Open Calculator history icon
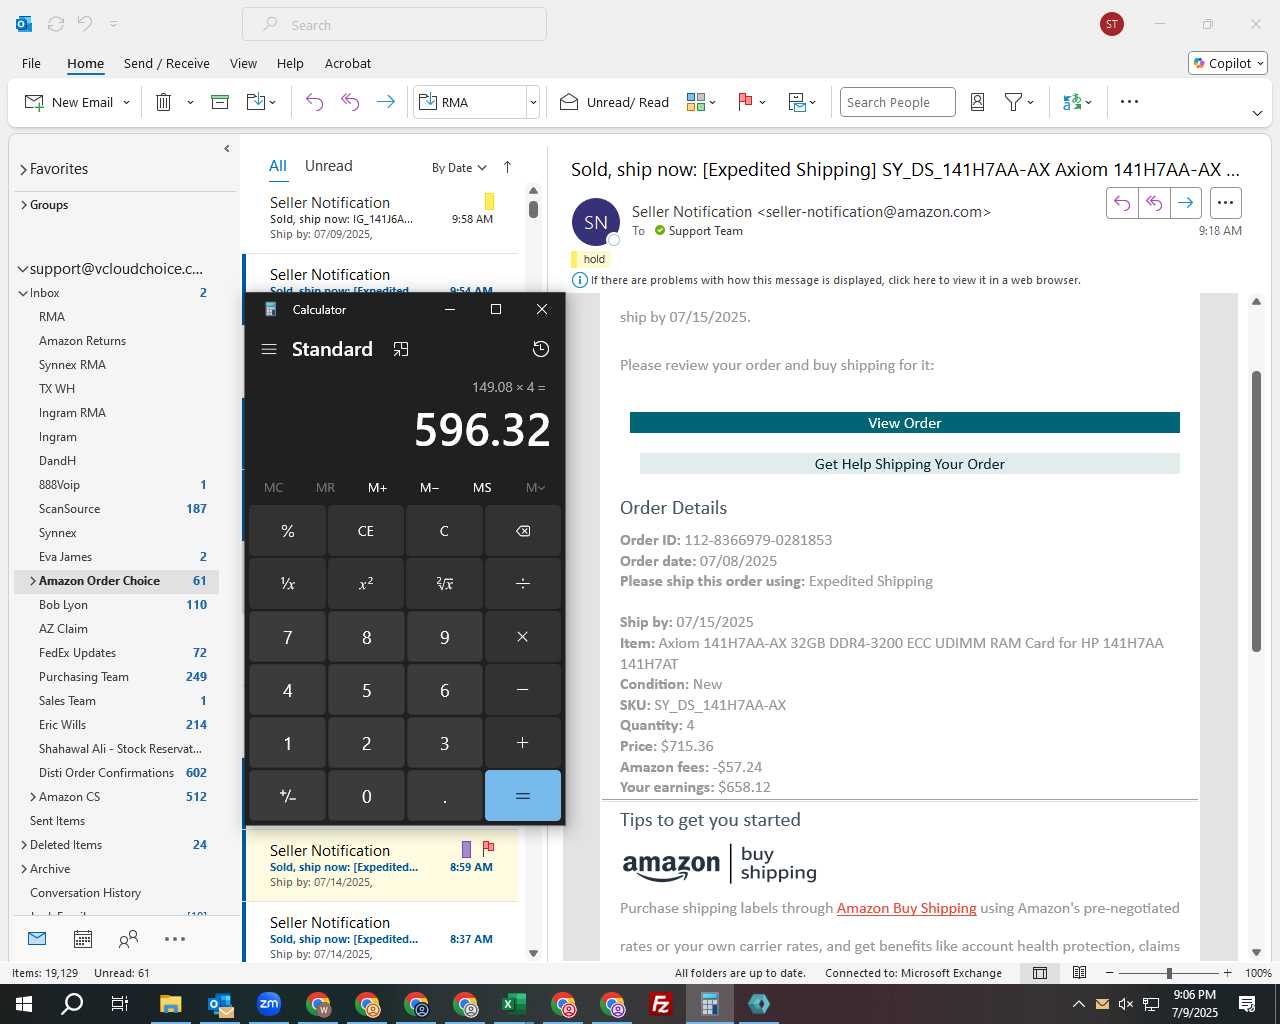 coord(541,349)
